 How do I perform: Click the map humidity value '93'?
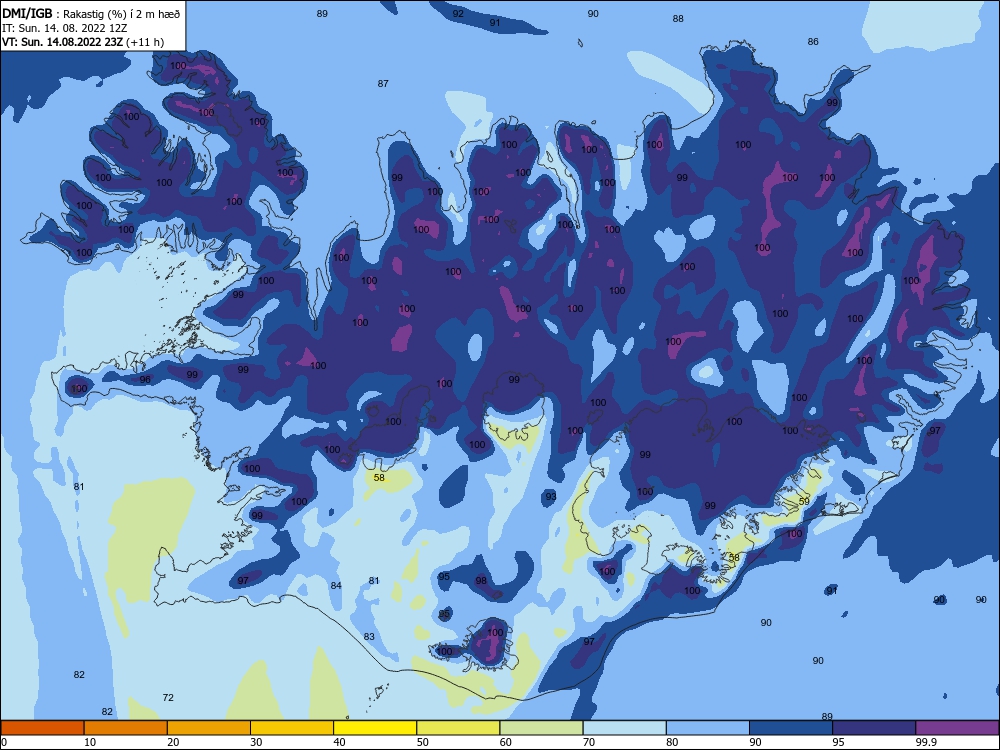click(x=551, y=496)
